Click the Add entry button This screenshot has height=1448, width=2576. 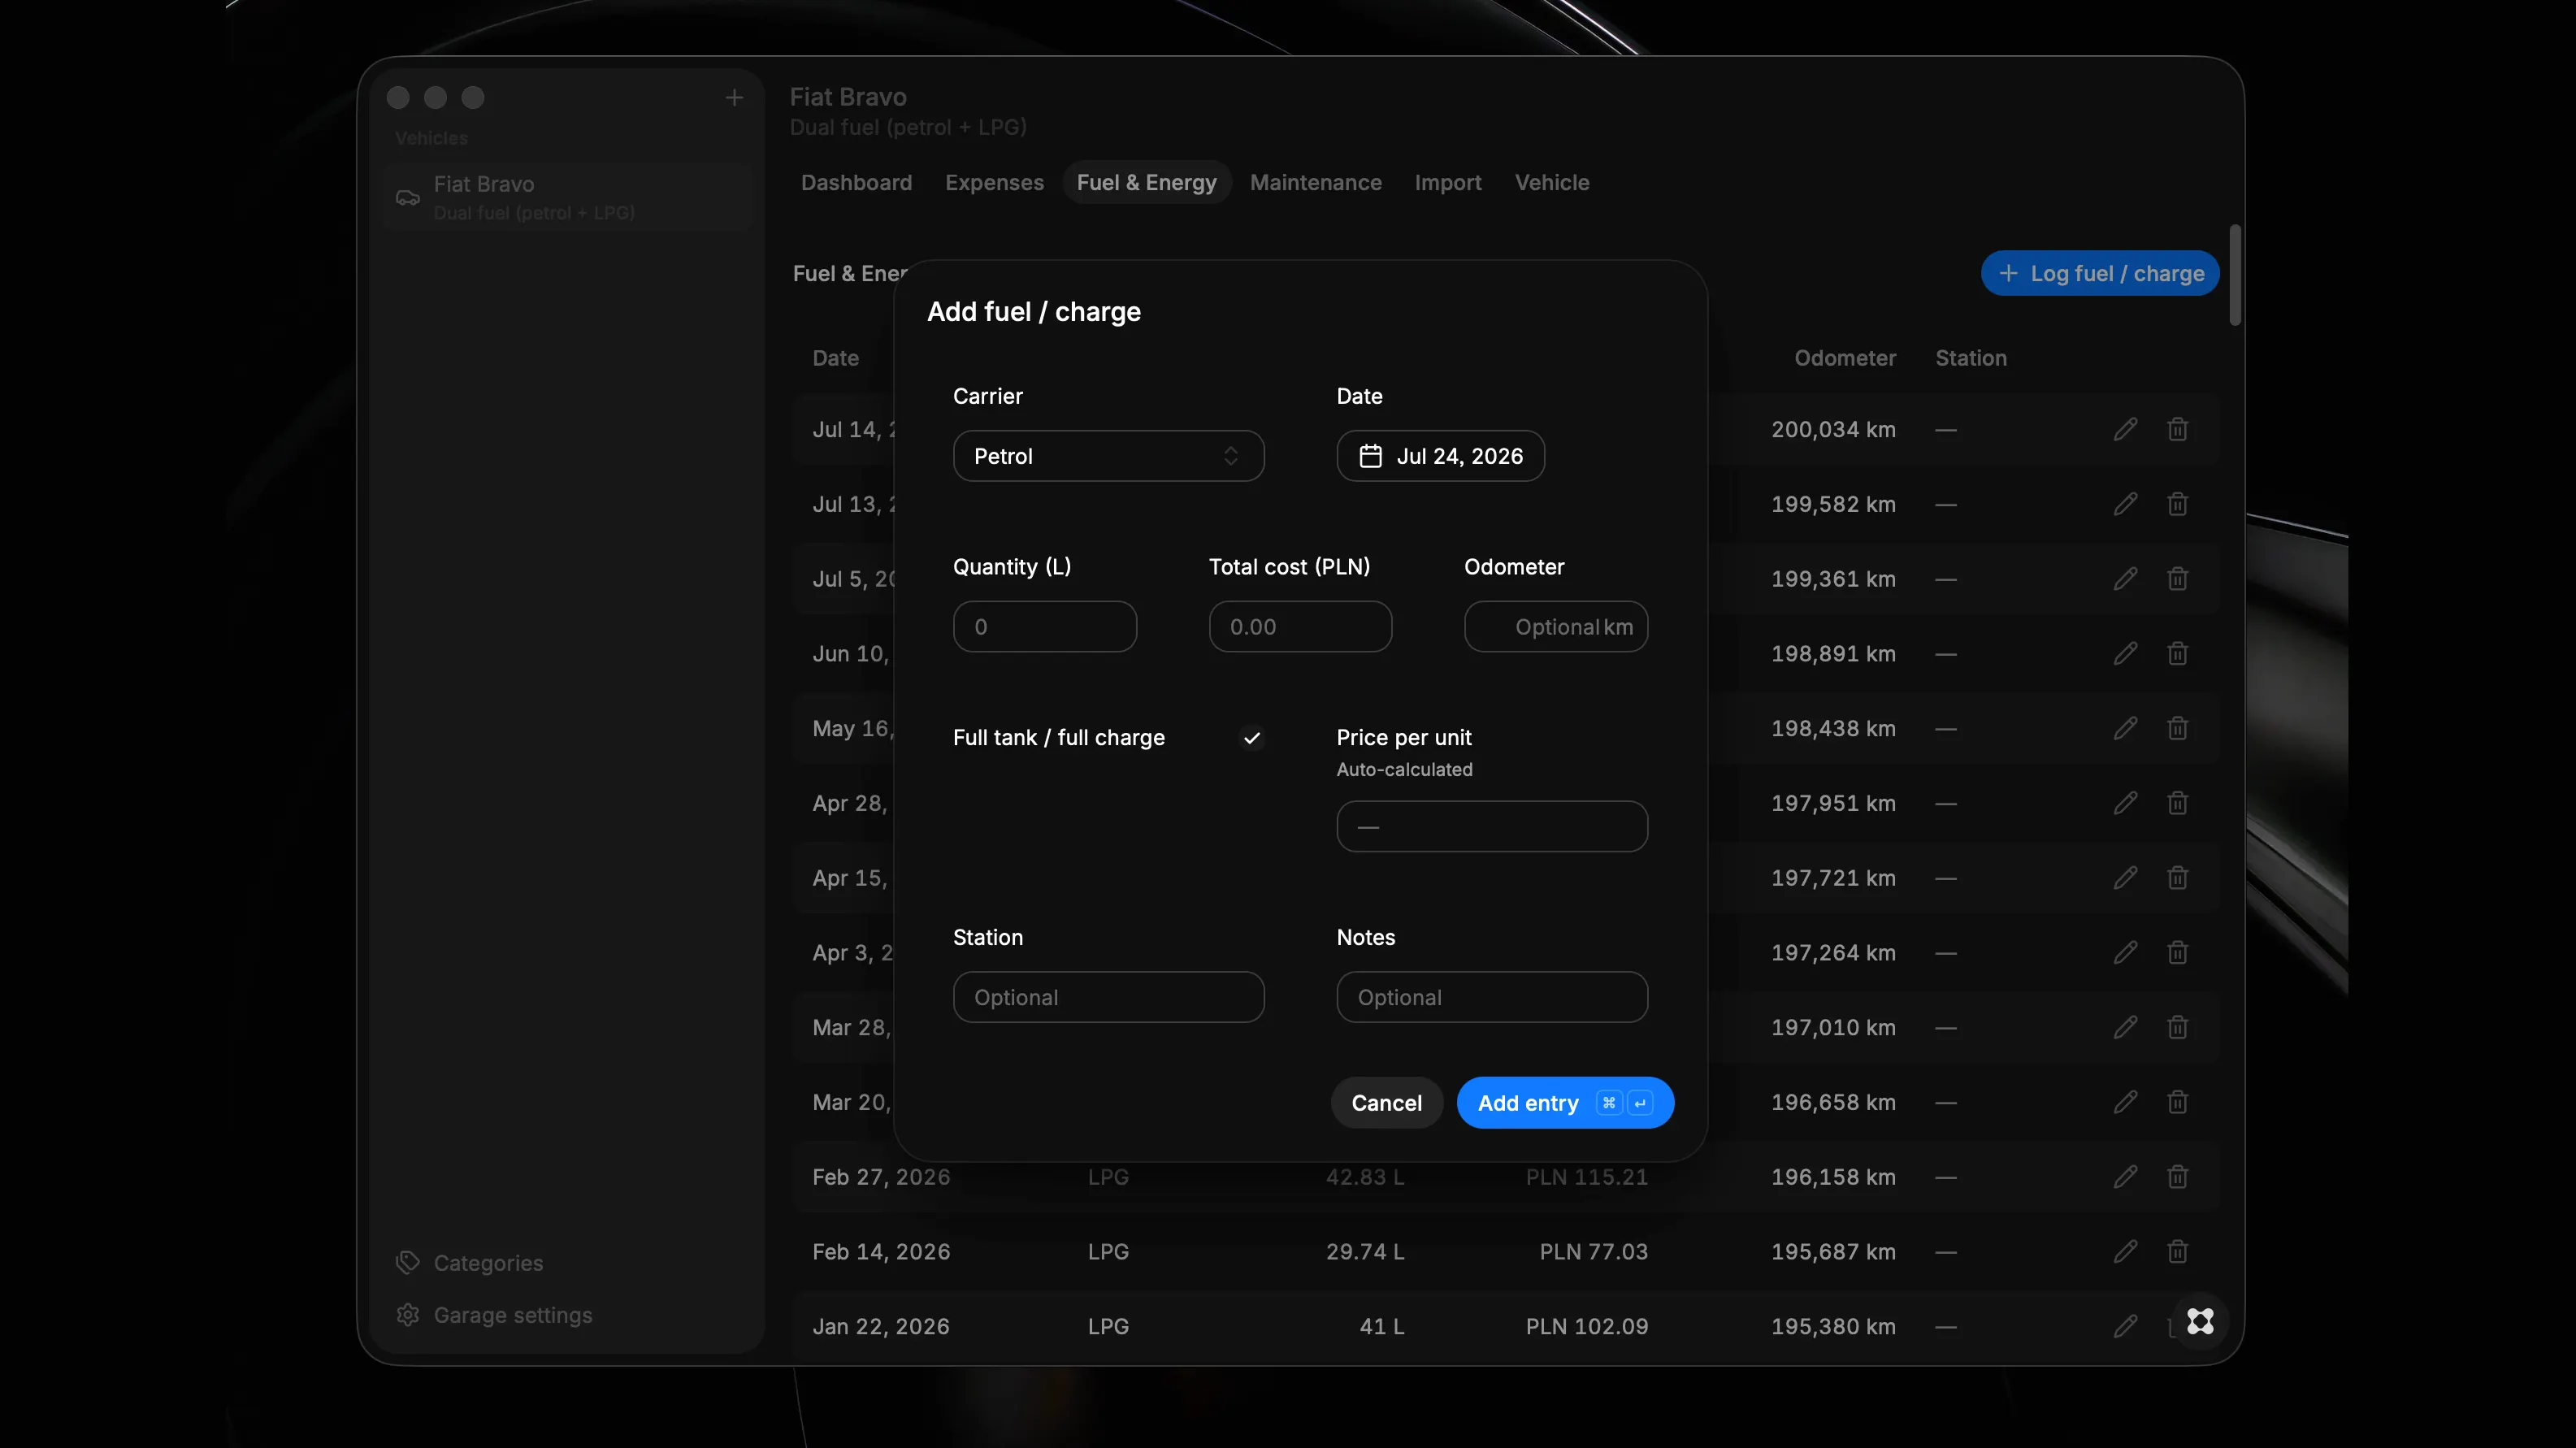1565,1103
